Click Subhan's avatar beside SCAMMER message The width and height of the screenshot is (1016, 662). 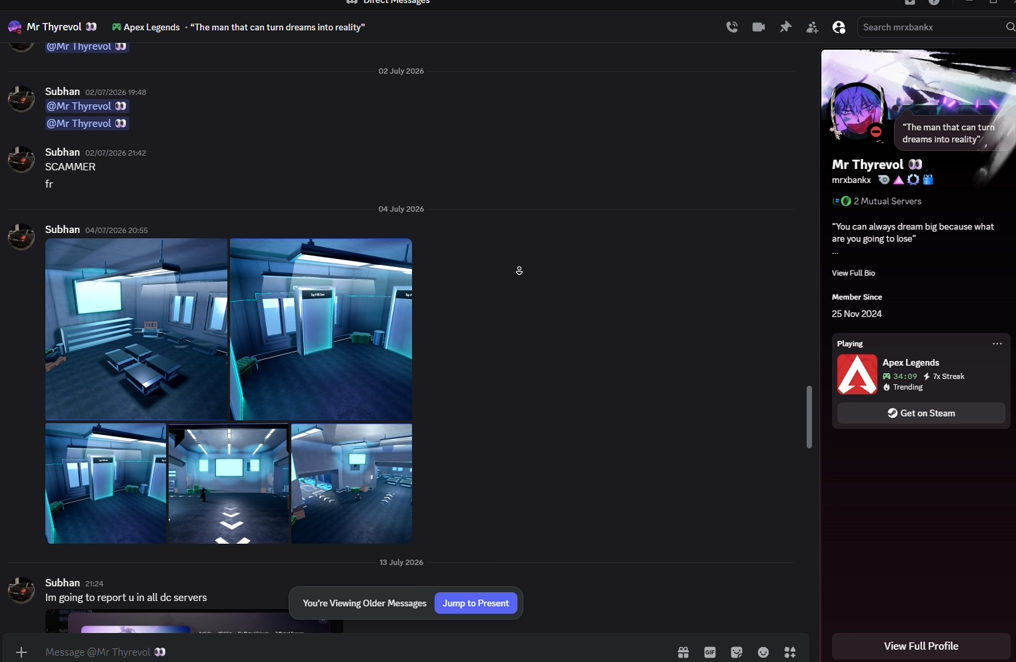click(x=21, y=159)
